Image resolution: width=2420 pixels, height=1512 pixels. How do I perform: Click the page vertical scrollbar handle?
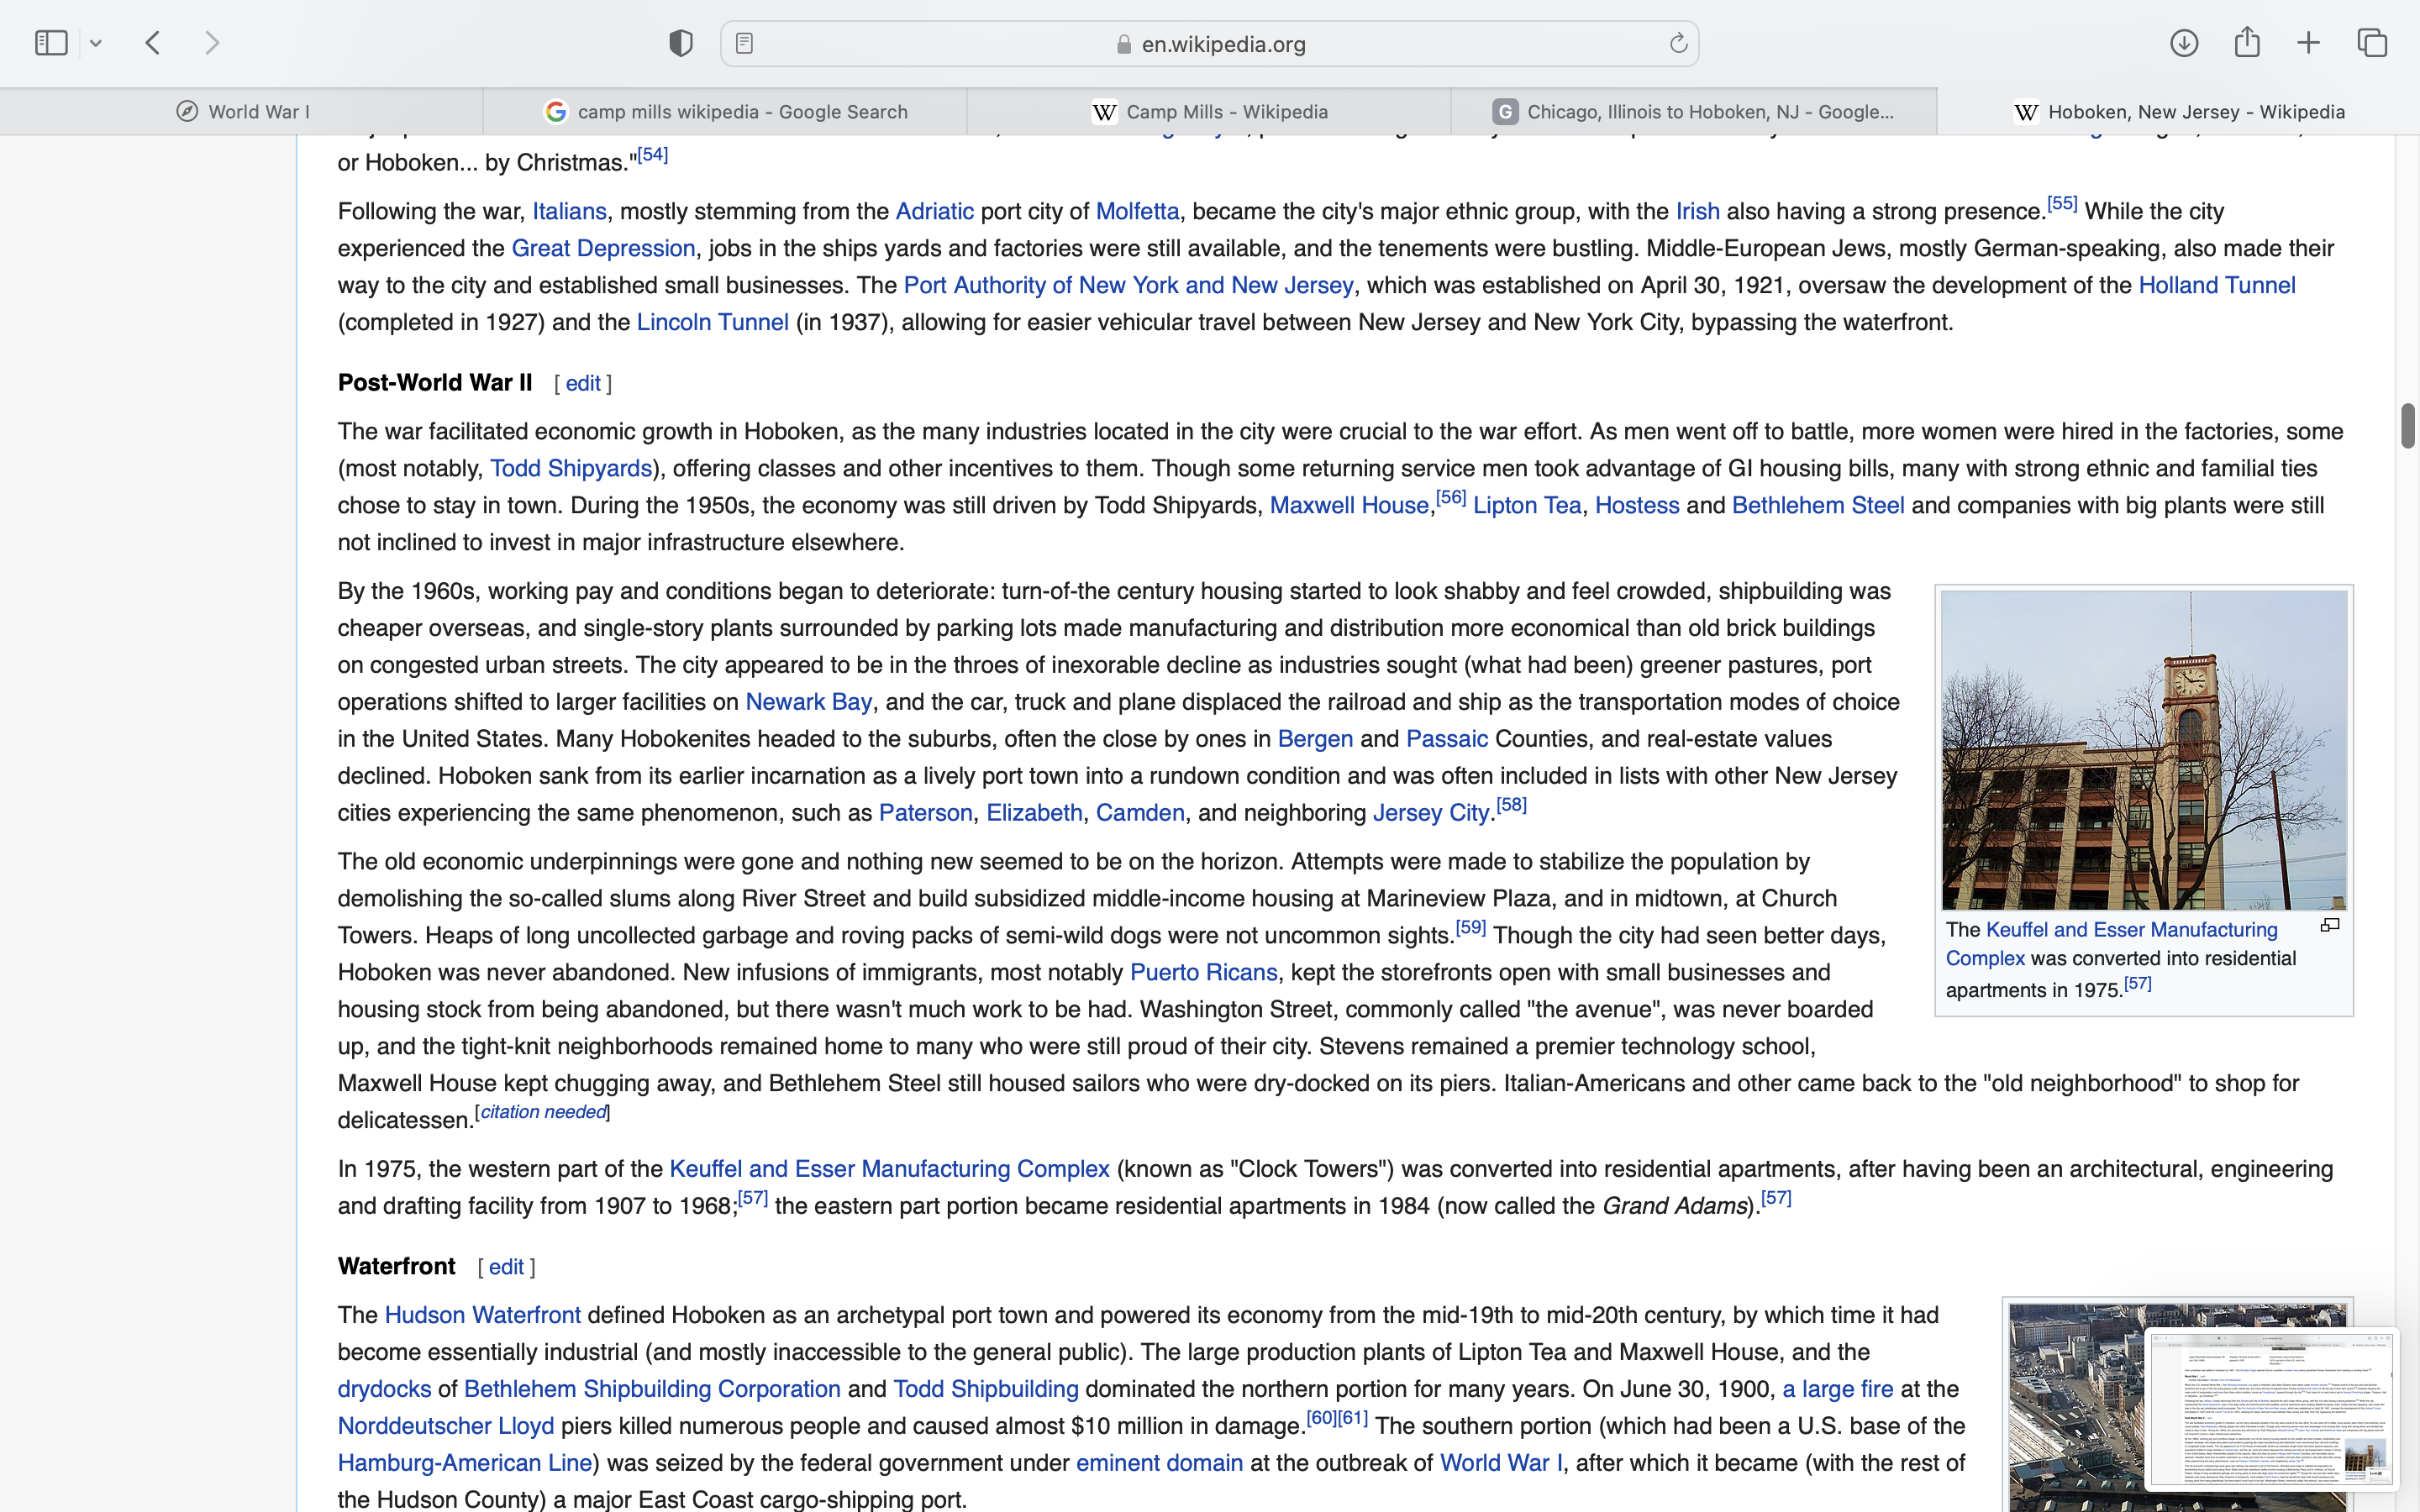pyautogui.click(x=2407, y=426)
